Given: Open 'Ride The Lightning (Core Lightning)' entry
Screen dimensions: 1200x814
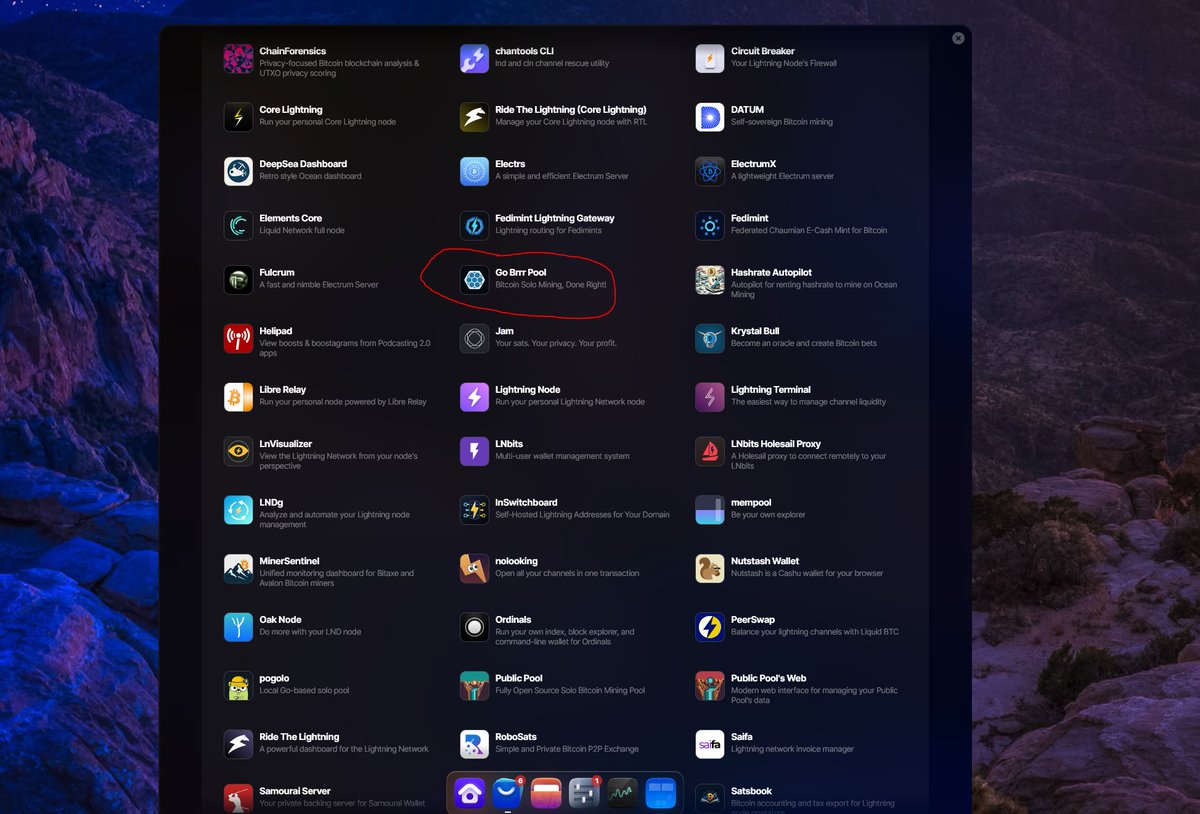Looking at the screenshot, I should 553,117.
